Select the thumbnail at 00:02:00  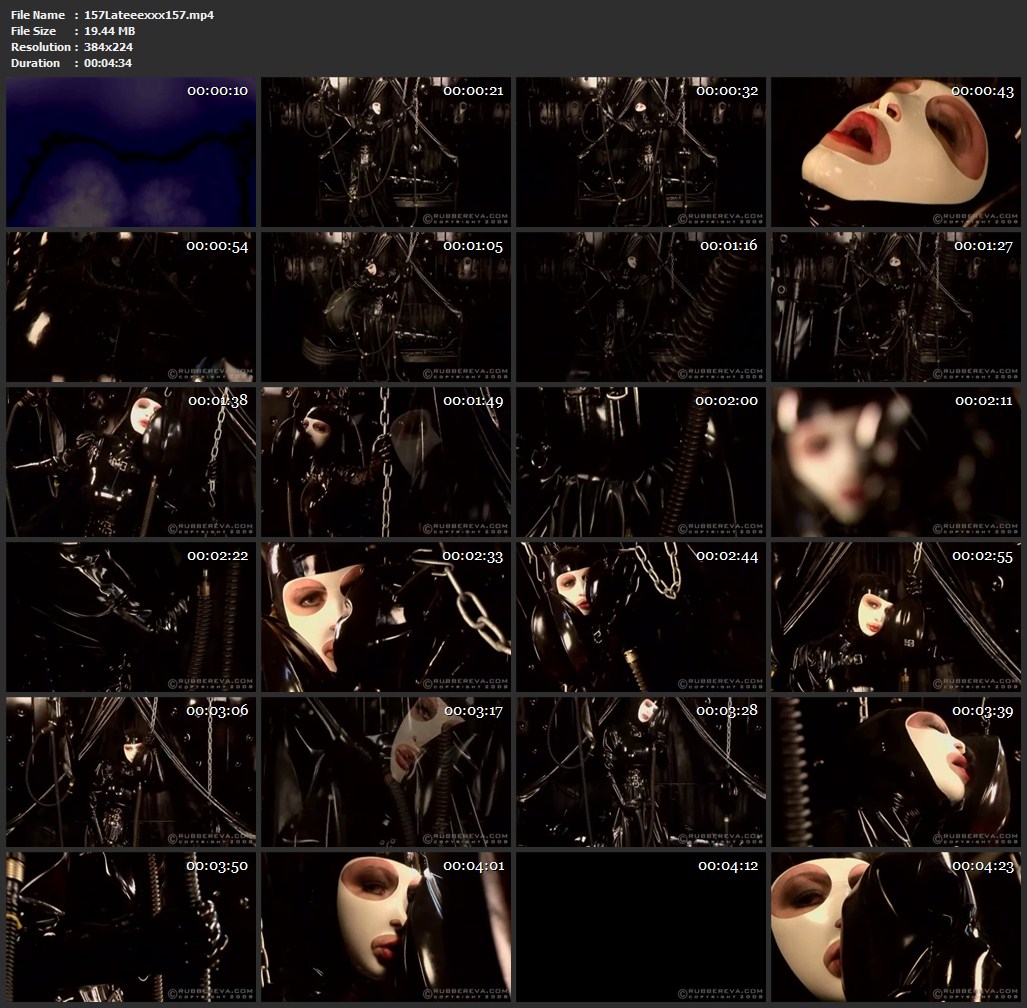[x=641, y=462]
